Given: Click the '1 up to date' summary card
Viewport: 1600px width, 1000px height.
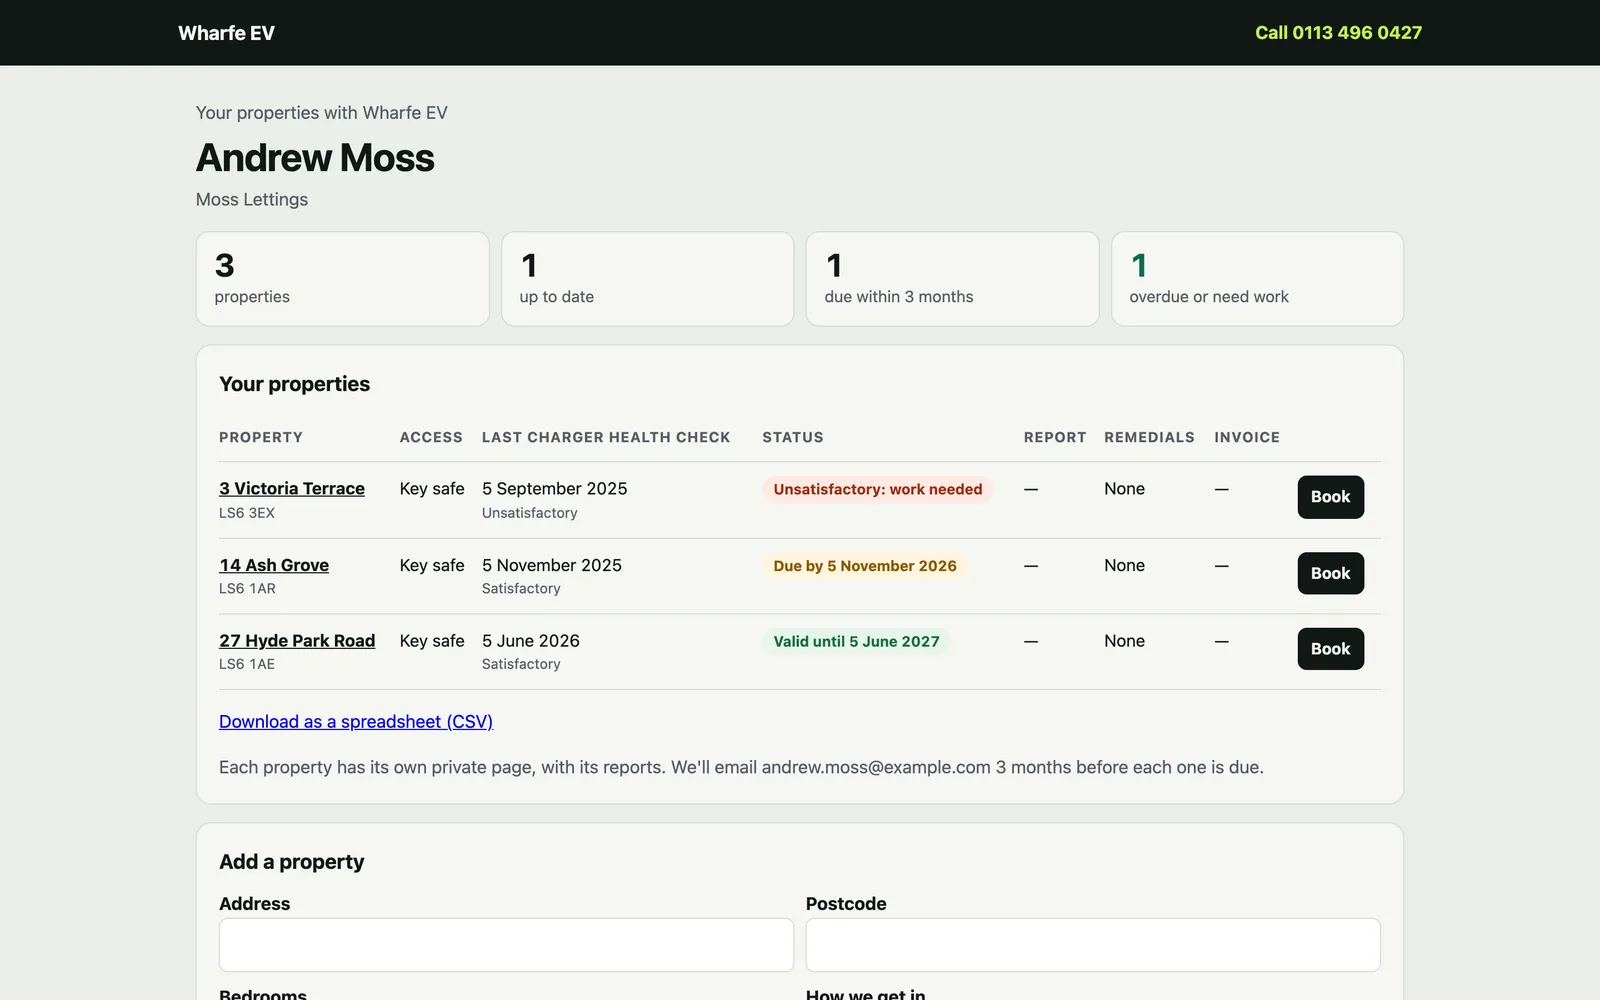Looking at the screenshot, I should point(648,279).
